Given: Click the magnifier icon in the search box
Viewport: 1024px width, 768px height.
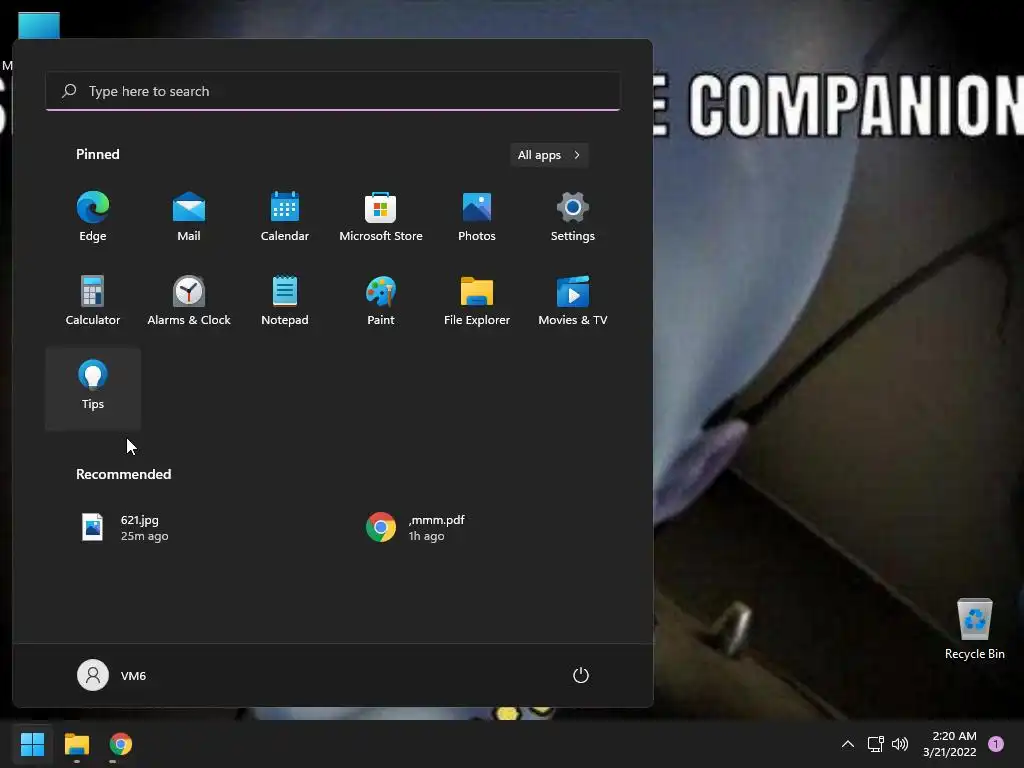Looking at the screenshot, I should pyautogui.click(x=69, y=91).
